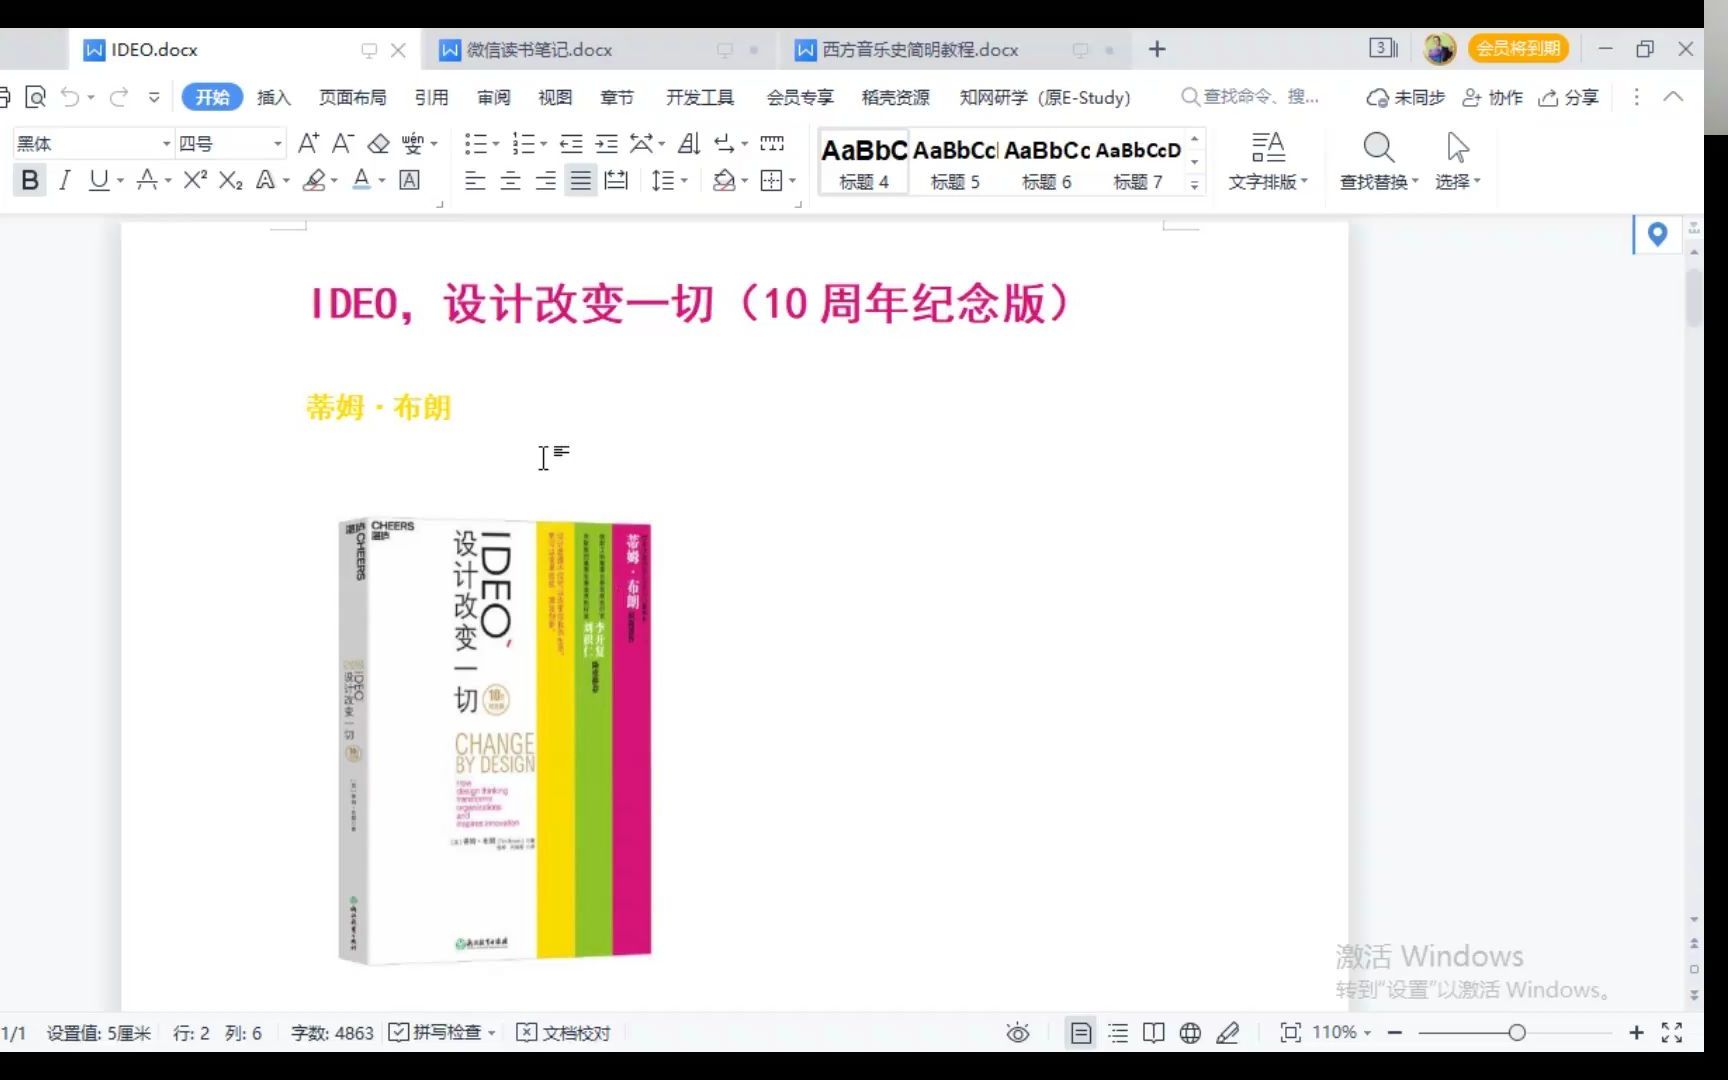Decrease paragraph indent

point(571,144)
